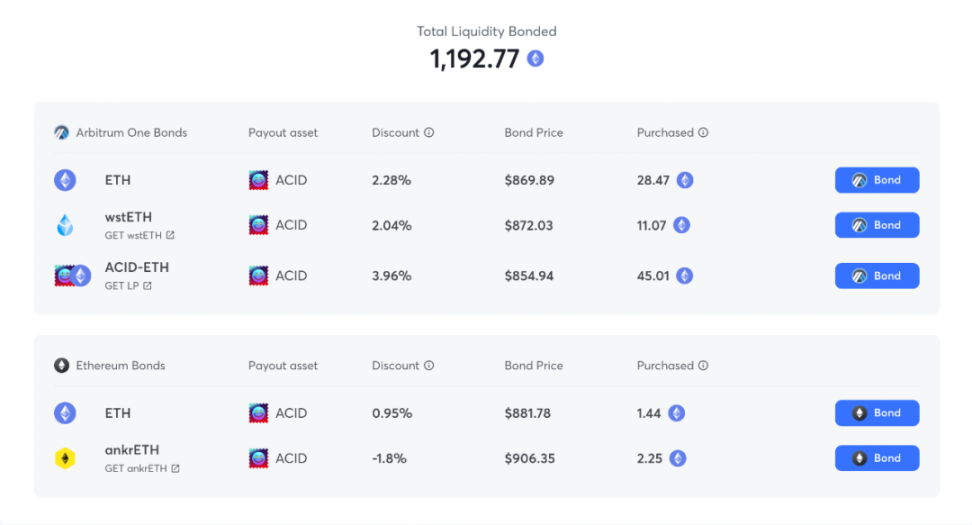Click the Discount info icon in Arbitrum section
The image size is (972, 525).
coord(429,133)
